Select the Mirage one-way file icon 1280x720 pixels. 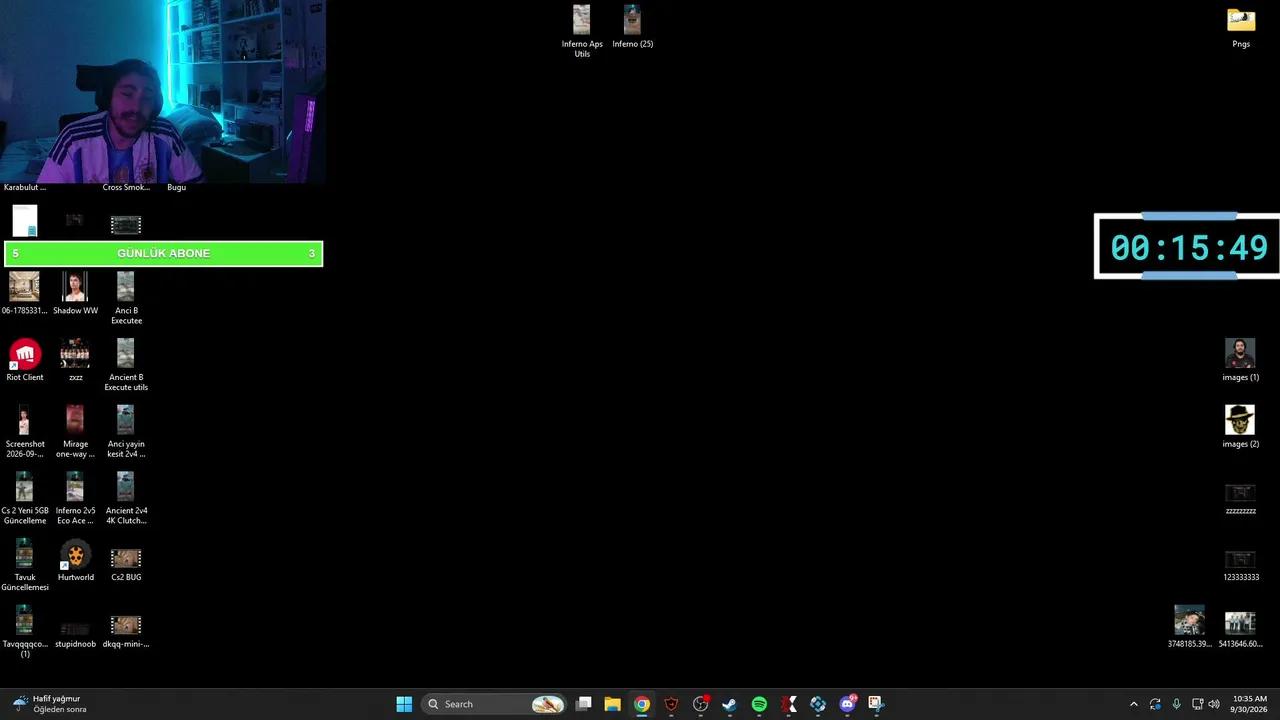[x=75, y=432]
